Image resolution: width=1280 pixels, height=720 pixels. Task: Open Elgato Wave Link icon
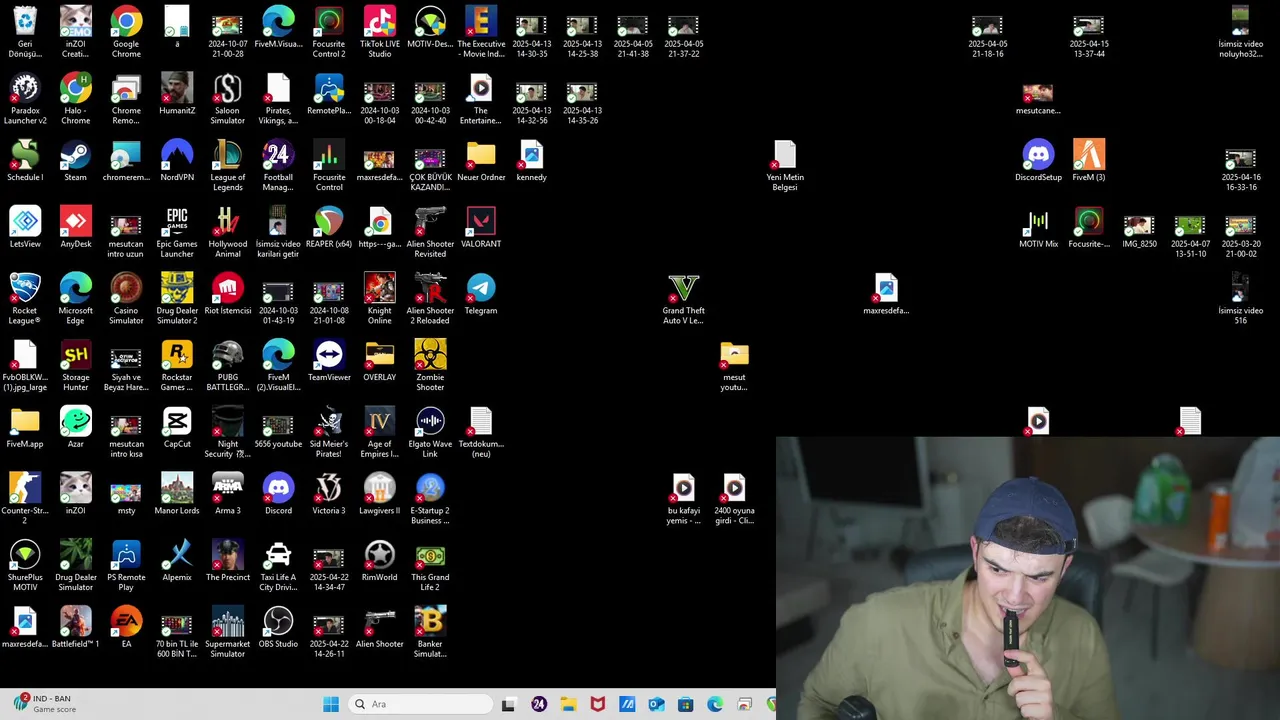430,432
